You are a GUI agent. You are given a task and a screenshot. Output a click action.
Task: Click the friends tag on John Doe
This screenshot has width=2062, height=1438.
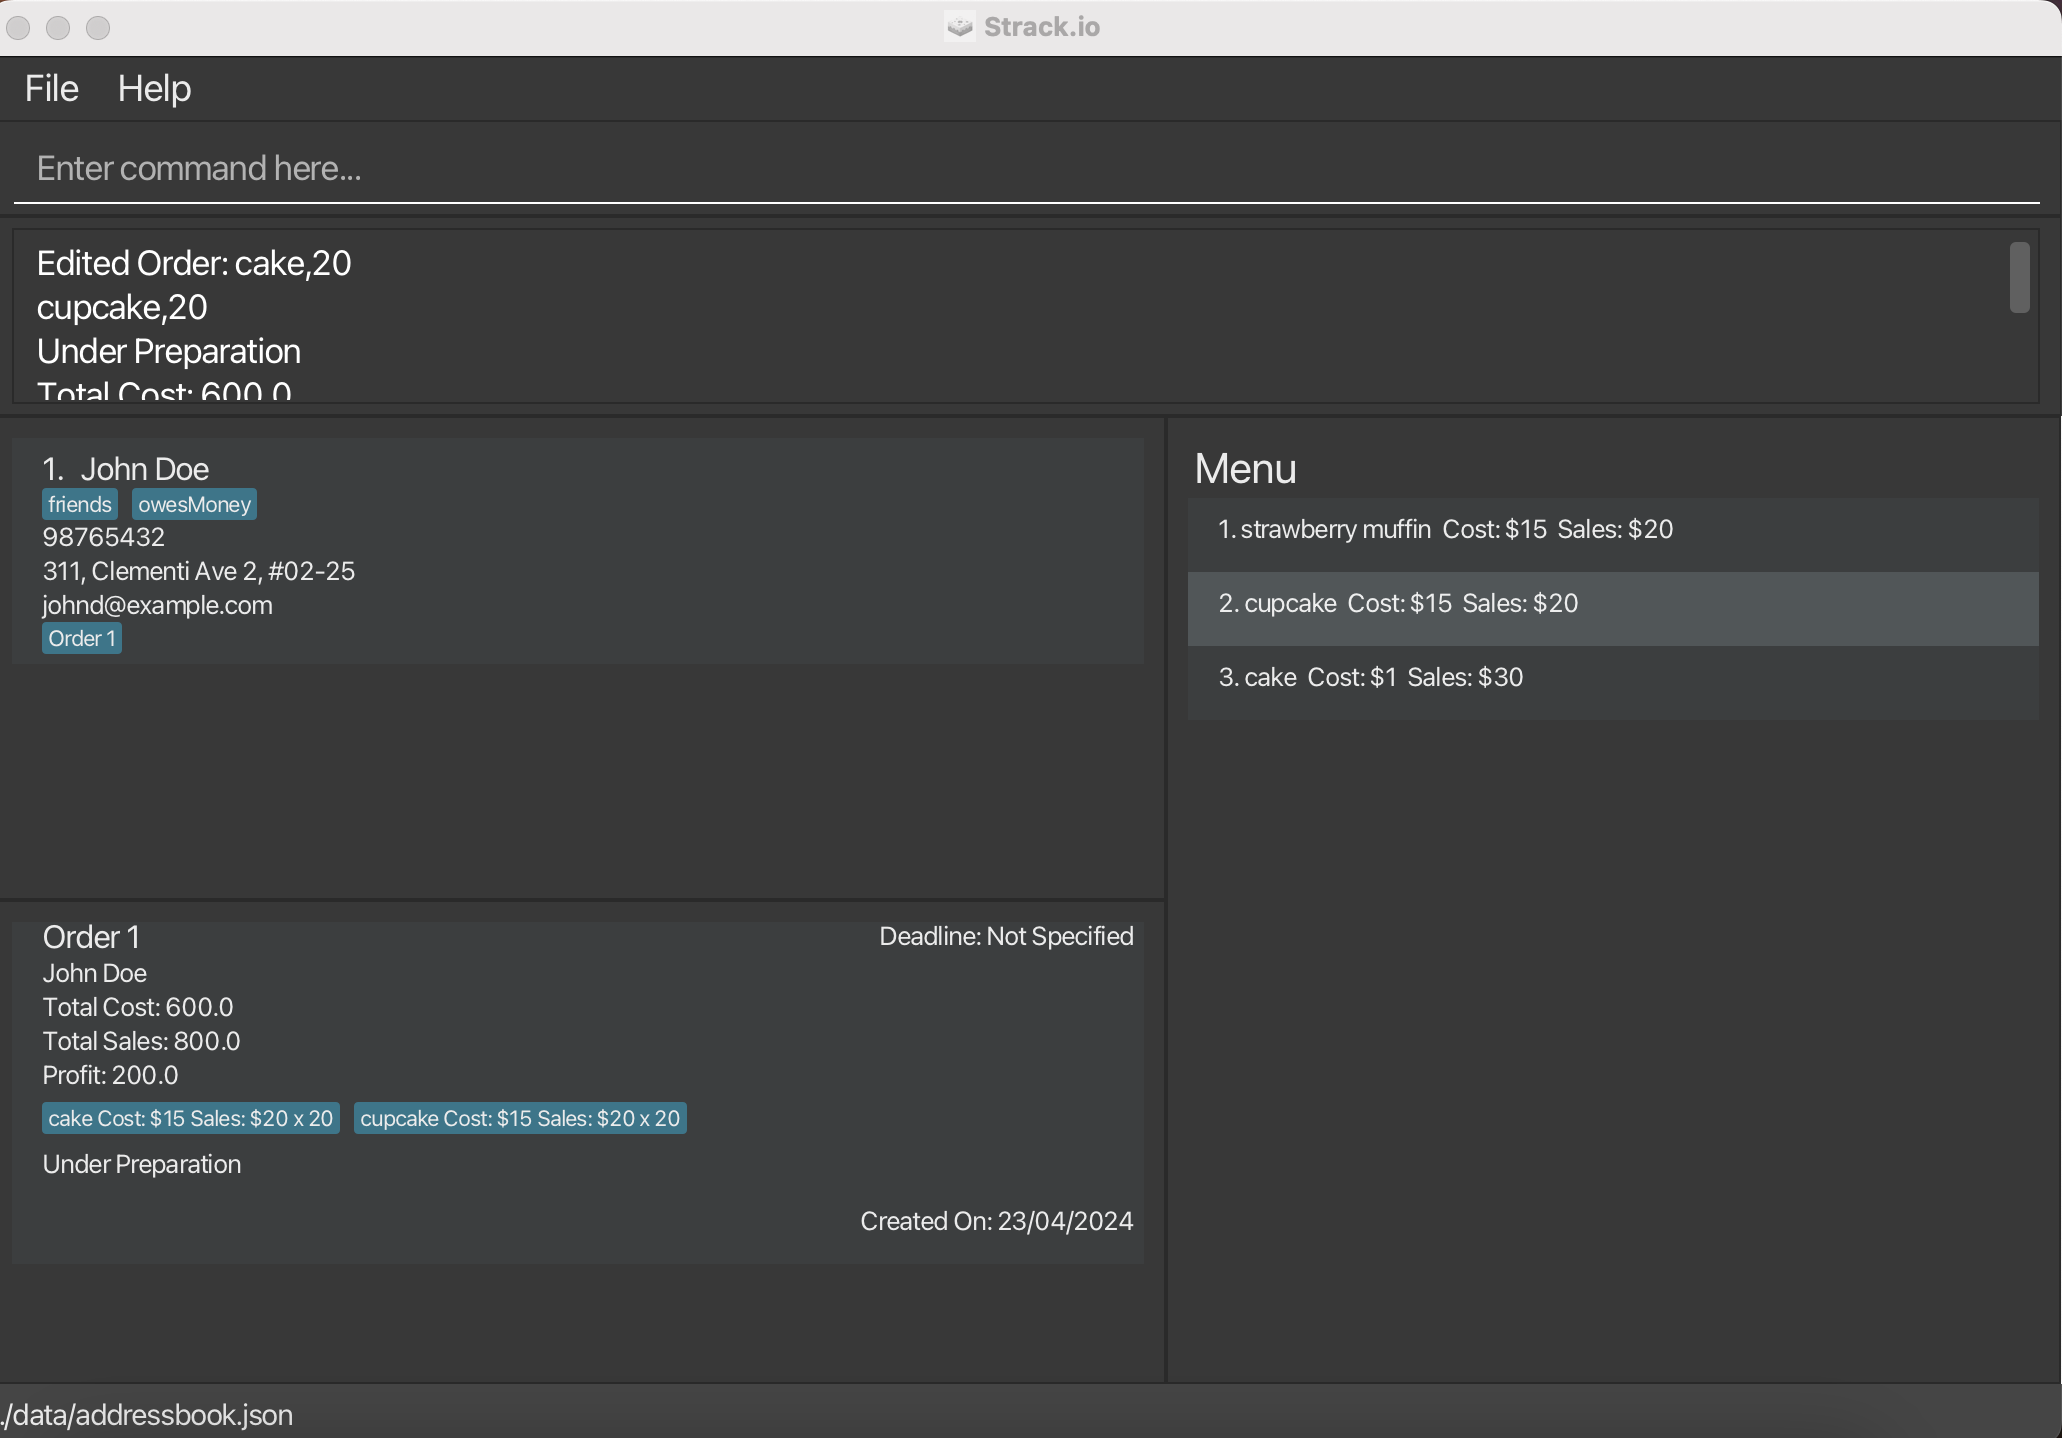80,504
